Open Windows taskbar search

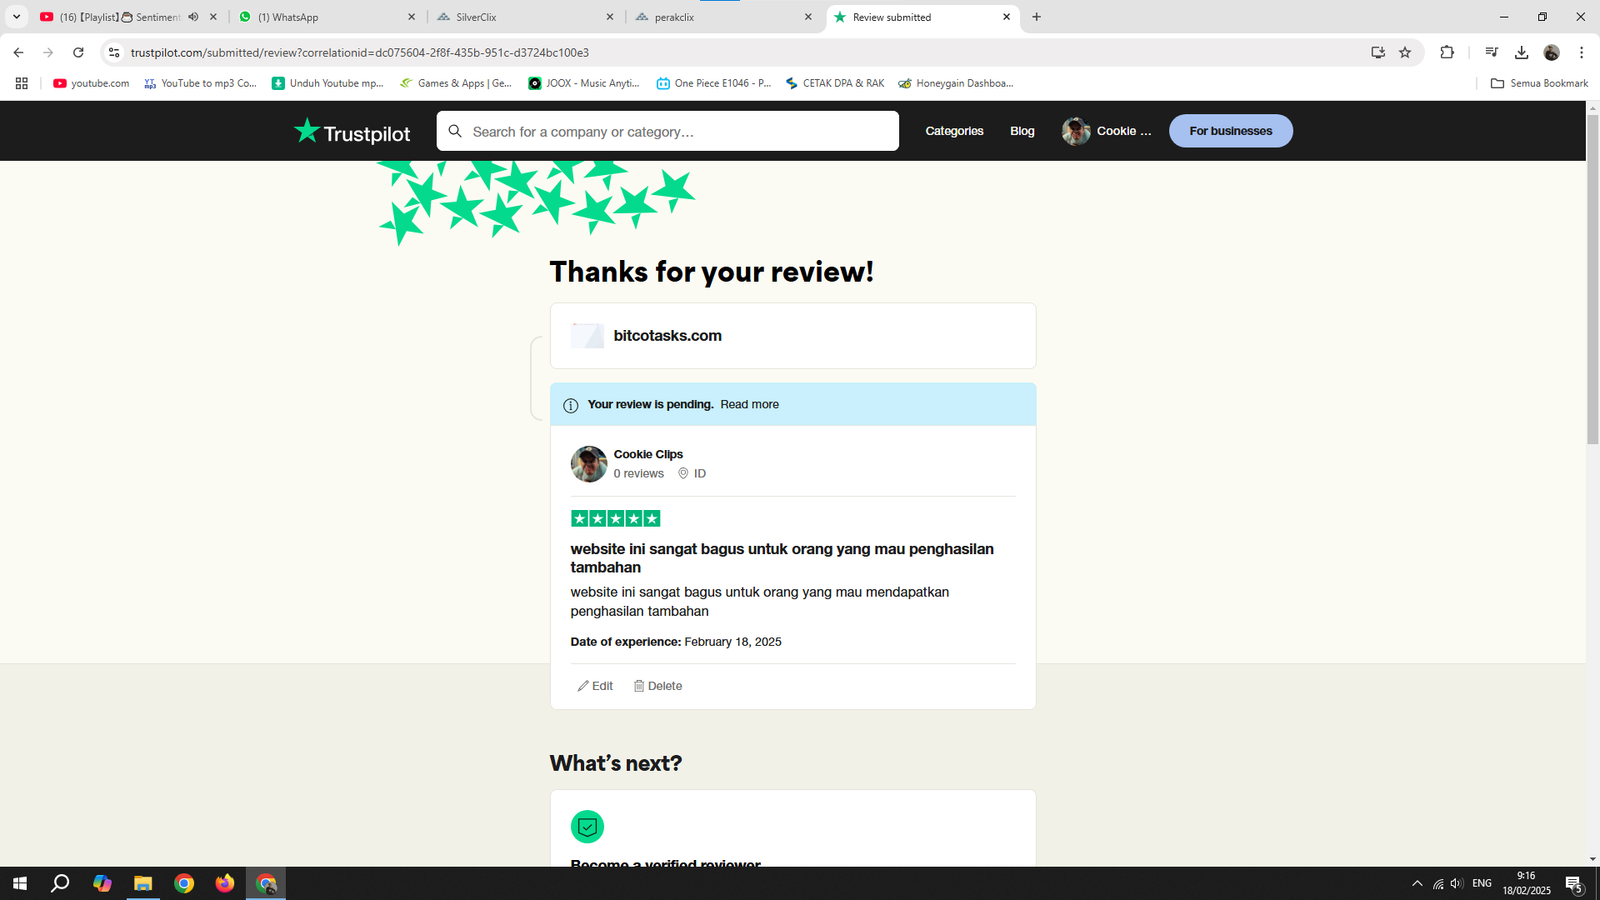click(60, 883)
